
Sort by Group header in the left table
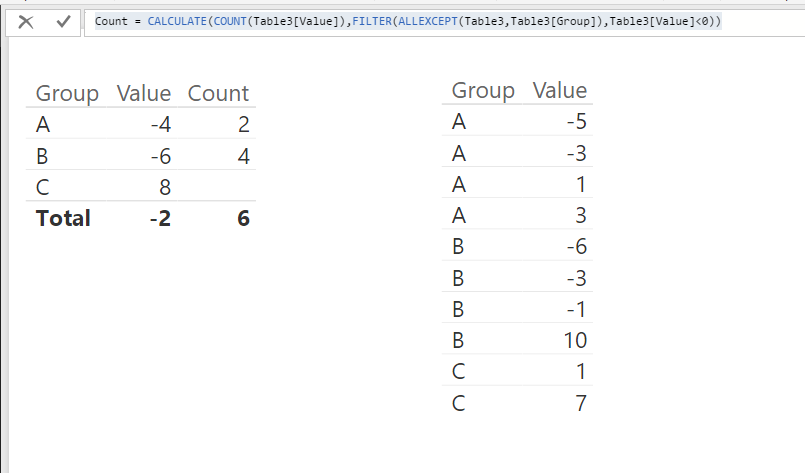click(67, 93)
